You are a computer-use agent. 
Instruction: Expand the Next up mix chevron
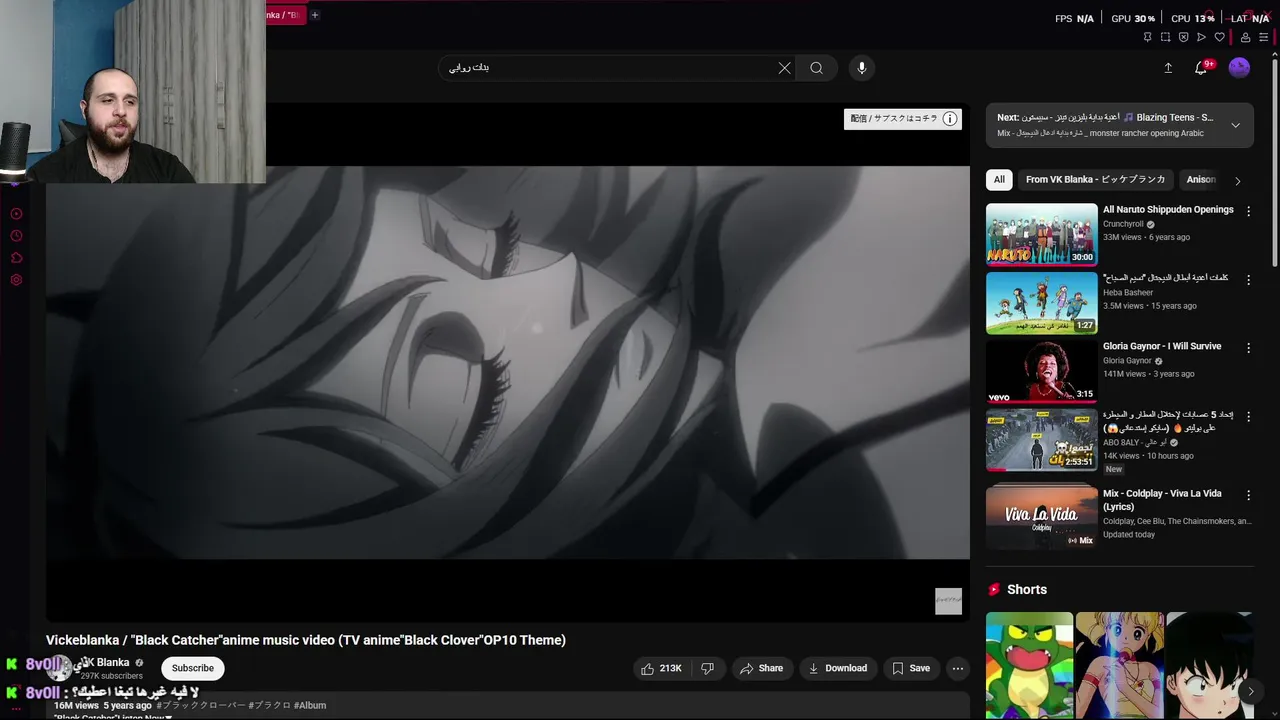1235,125
